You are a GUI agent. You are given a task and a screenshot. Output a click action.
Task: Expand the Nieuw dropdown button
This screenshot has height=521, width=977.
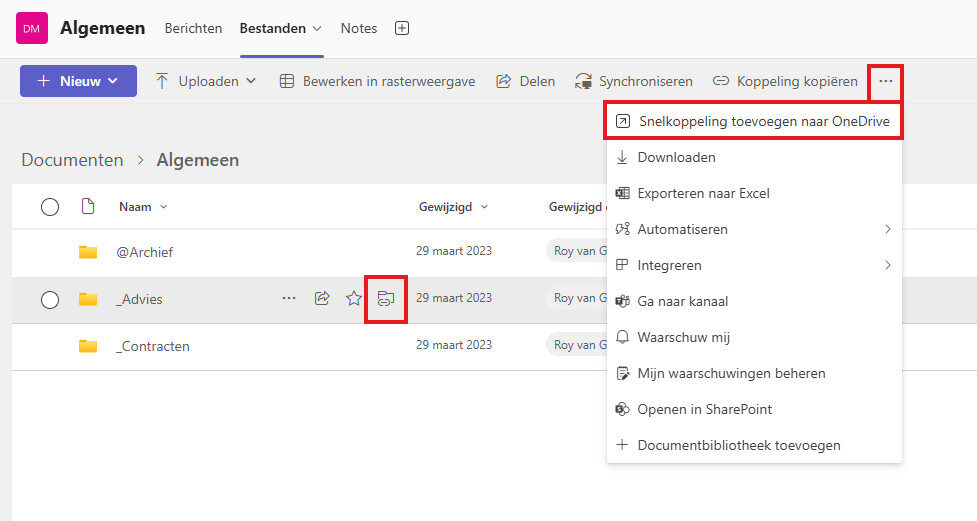(x=78, y=81)
